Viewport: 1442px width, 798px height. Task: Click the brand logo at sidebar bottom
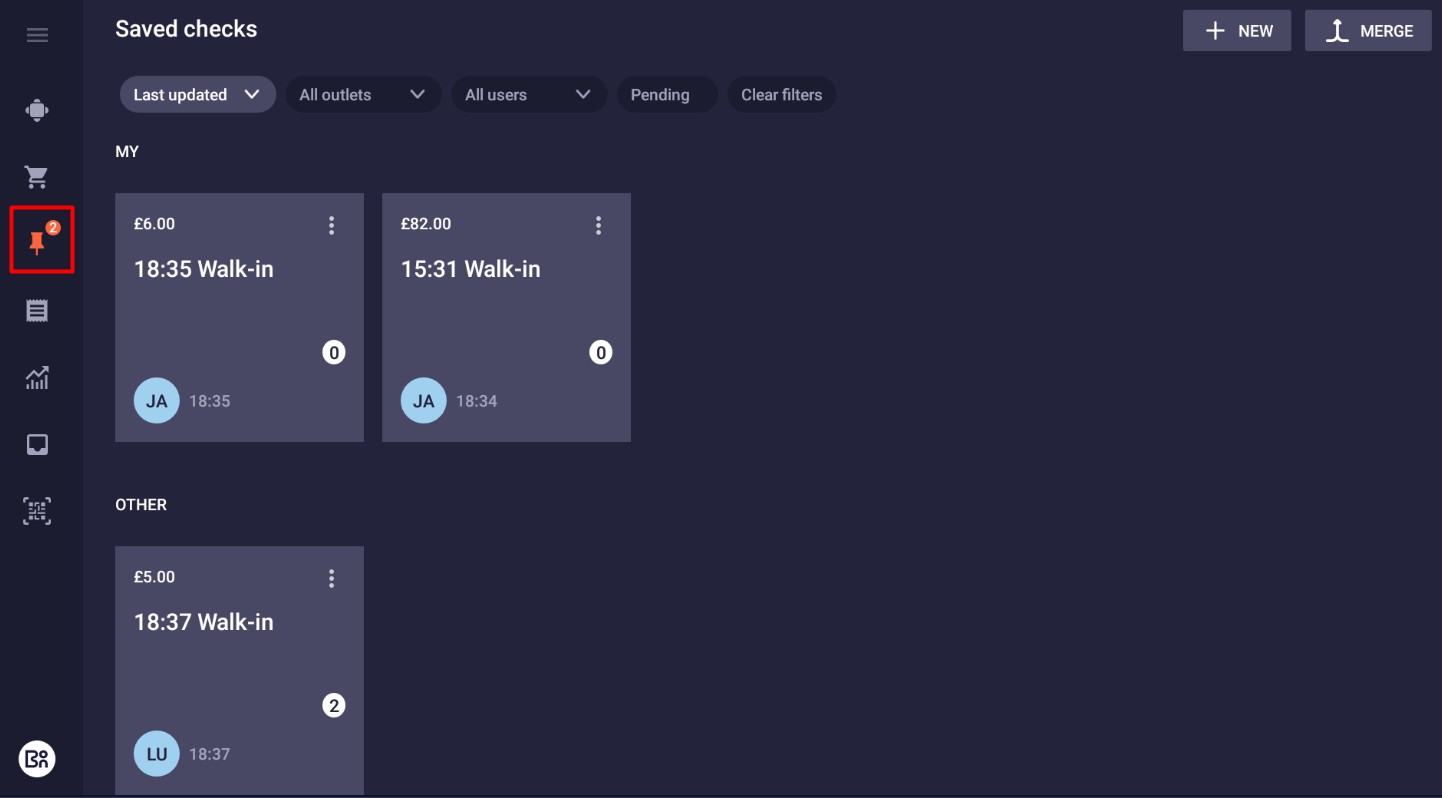(37, 759)
